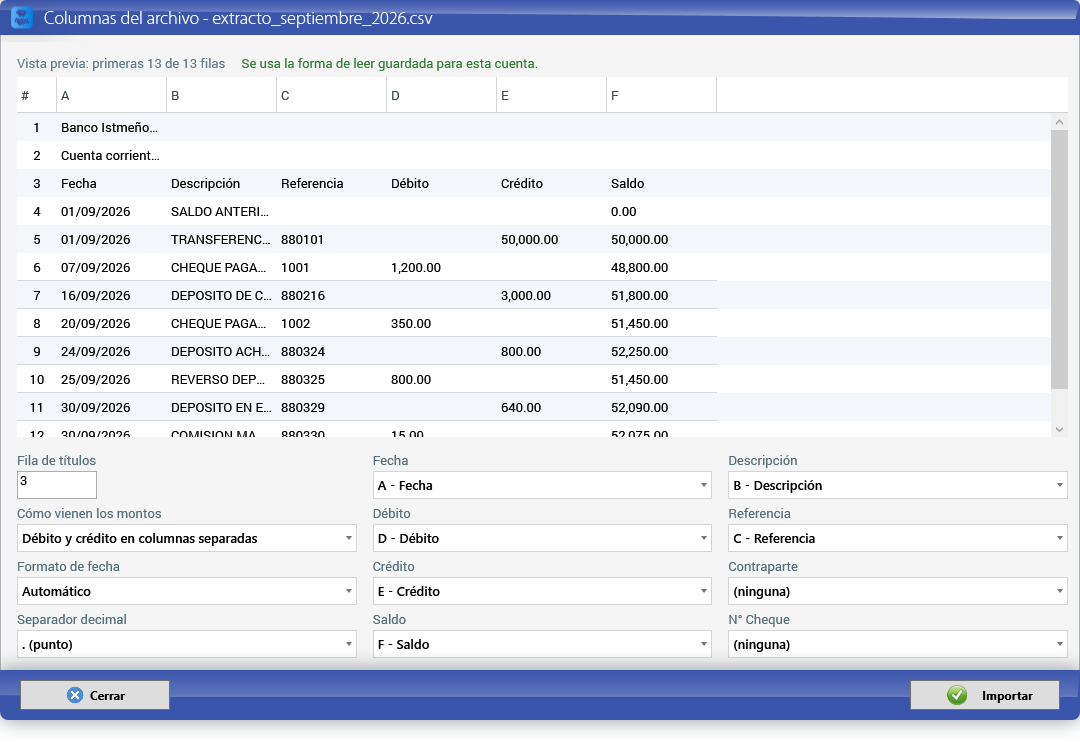Click the preview table's scroll-up arrow
1080x743 pixels.
[1059, 122]
